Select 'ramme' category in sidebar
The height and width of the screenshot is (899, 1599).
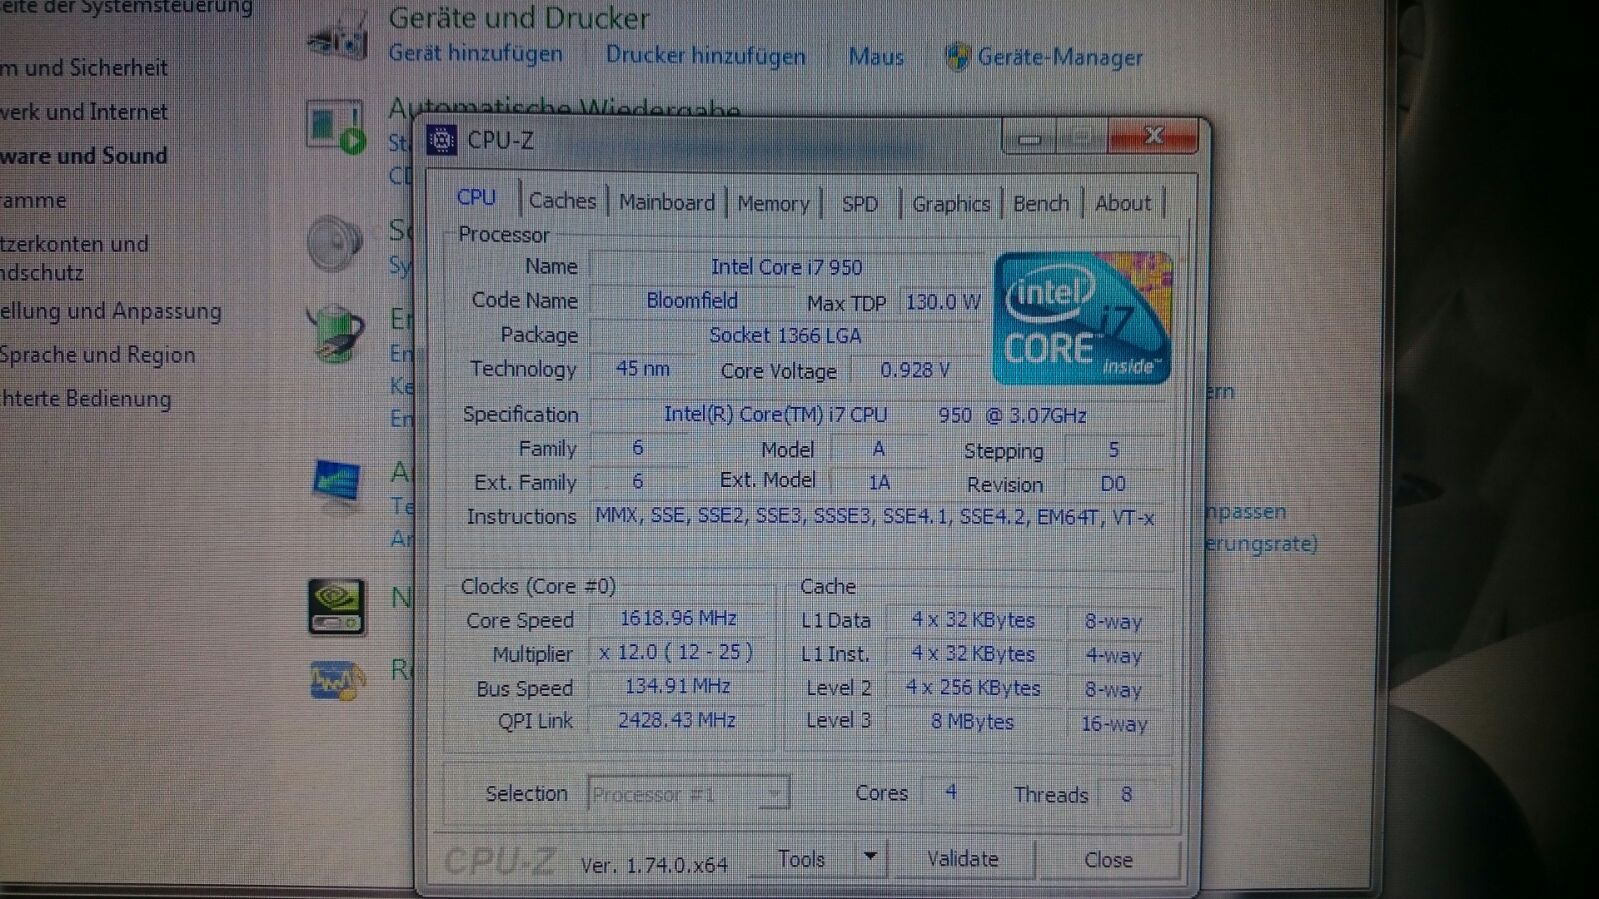click(x=33, y=200)
